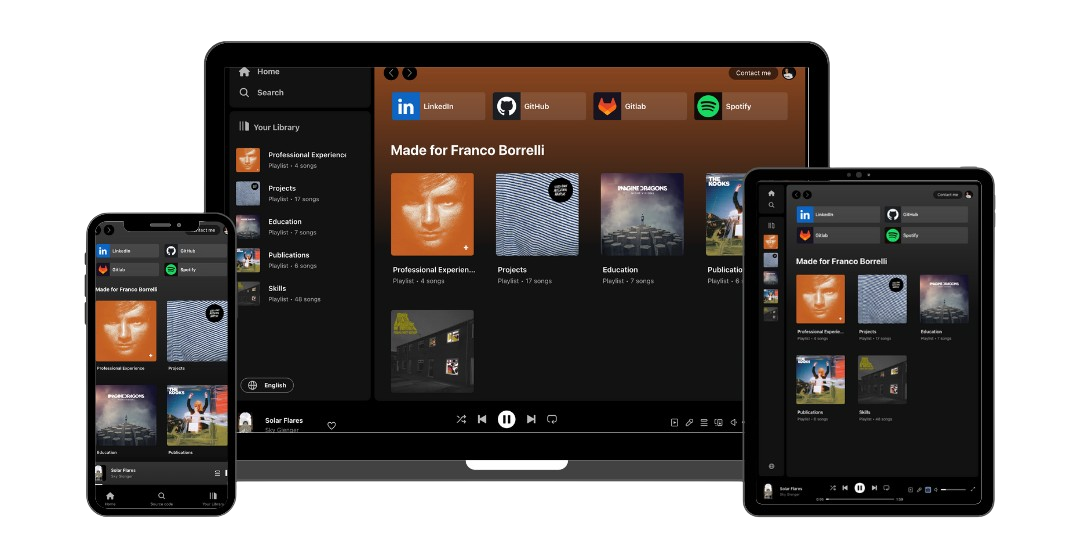Skip to next track on the laptop

tap(531, 419)
